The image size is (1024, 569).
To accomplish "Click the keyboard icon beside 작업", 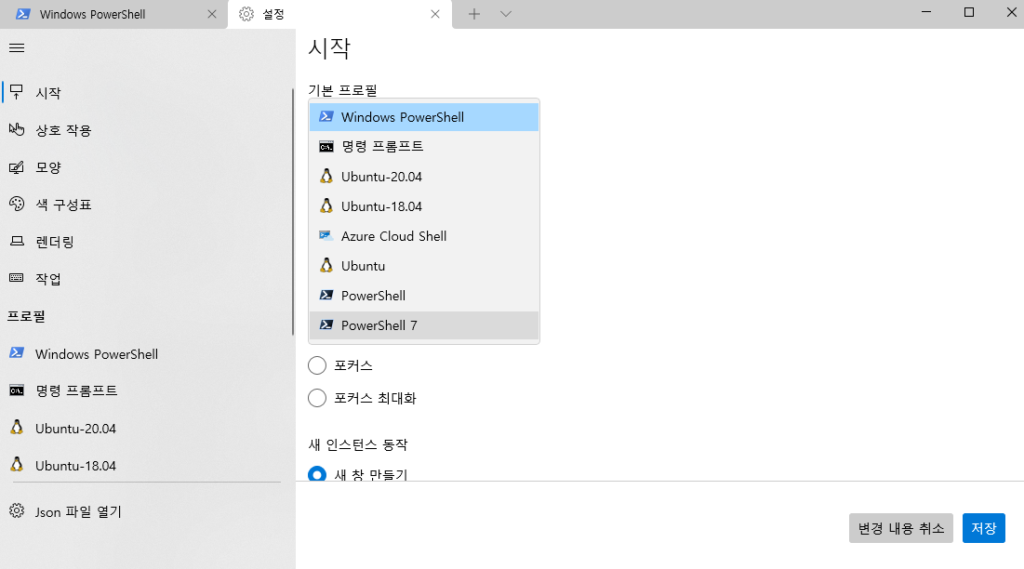I will [x=17, y=278].
